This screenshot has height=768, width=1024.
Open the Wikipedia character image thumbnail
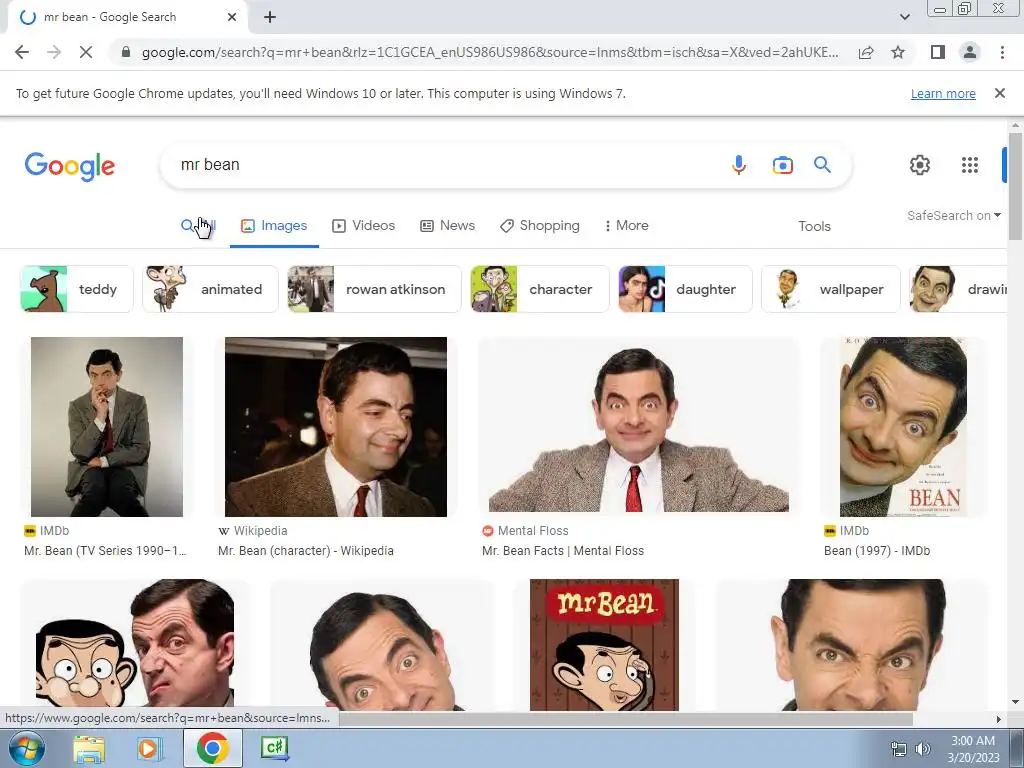336,426
